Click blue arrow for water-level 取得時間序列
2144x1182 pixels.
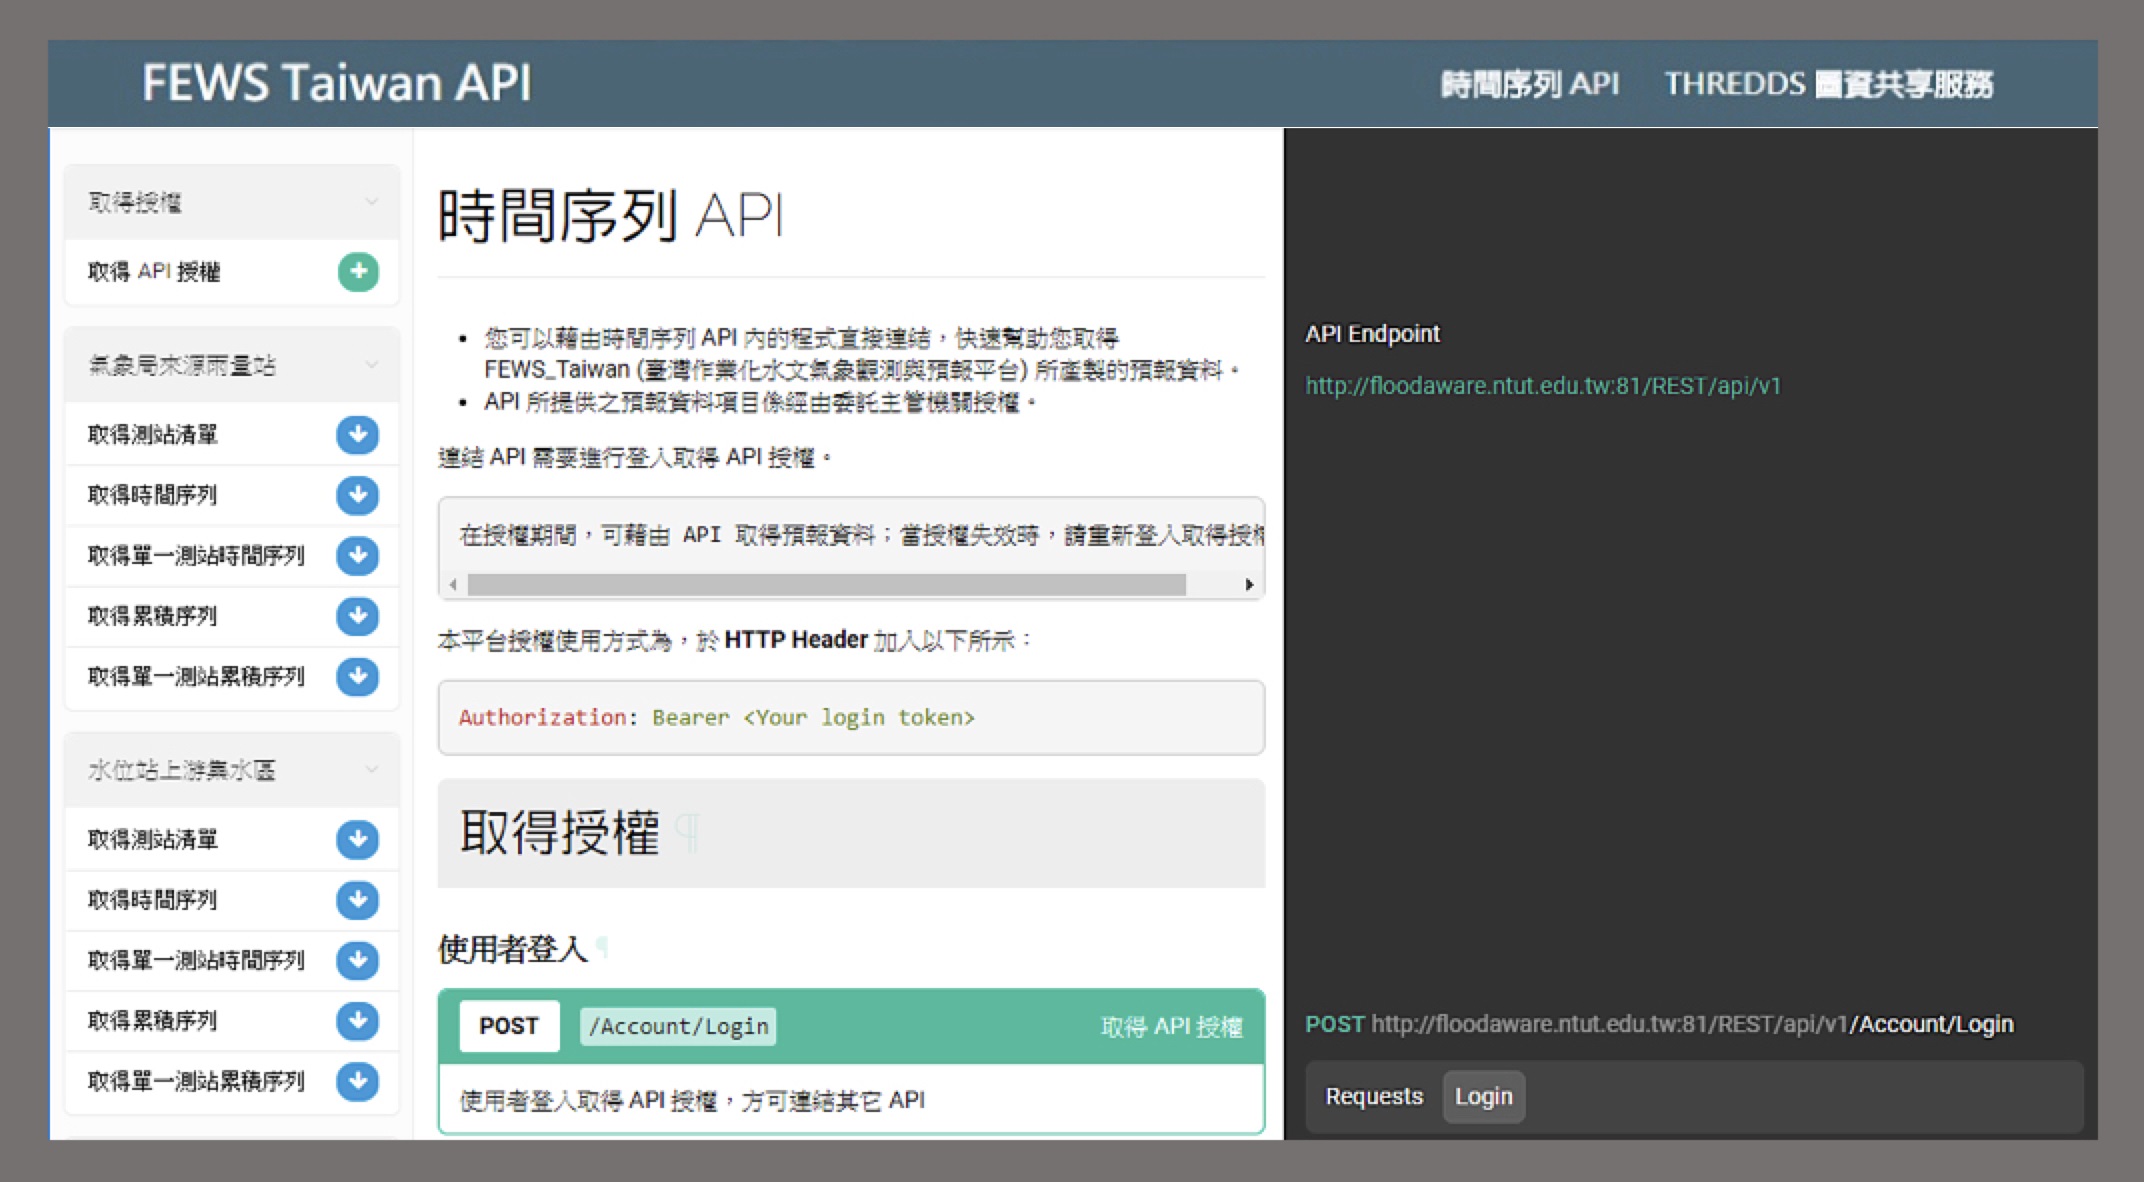tap(357, 900)
